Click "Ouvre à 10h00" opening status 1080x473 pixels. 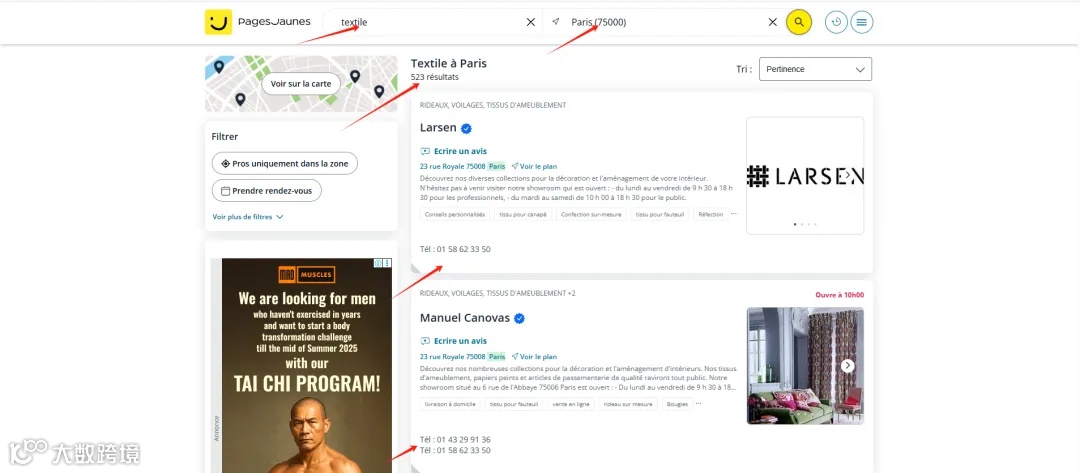click(x=840, y=295)
